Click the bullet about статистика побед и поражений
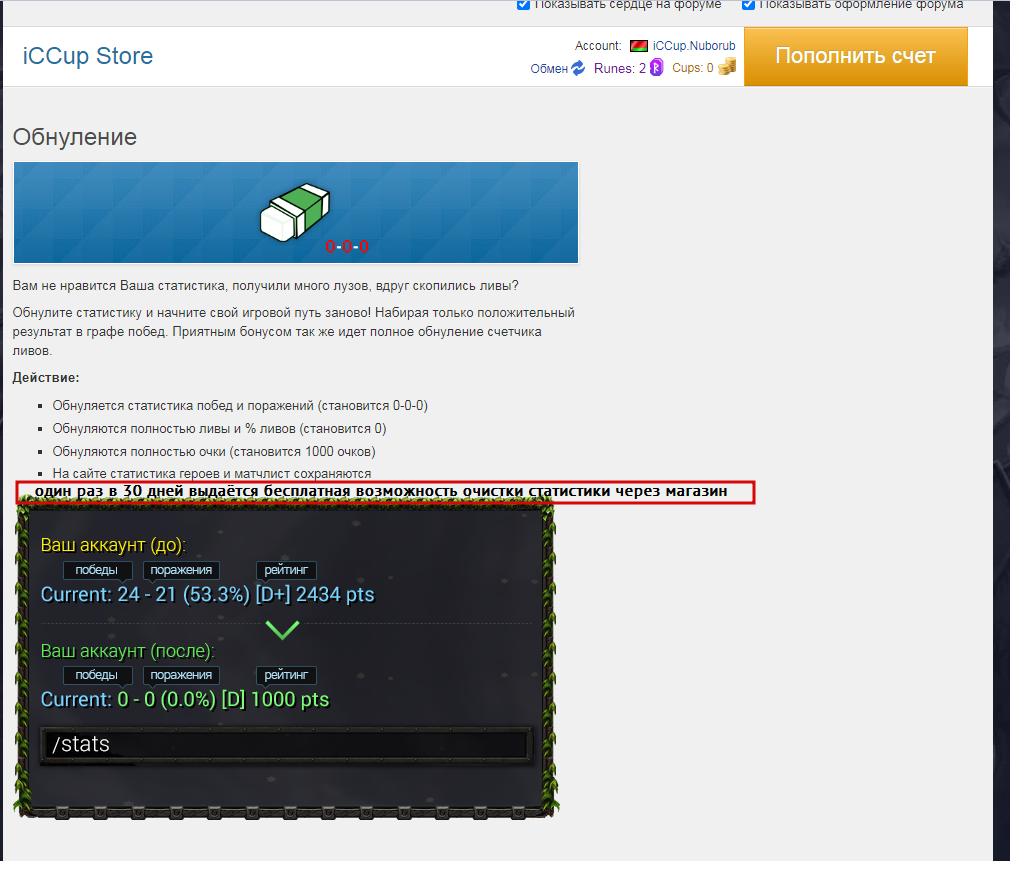The height and width of the screenshot is (892, 1010). [240, 406]
